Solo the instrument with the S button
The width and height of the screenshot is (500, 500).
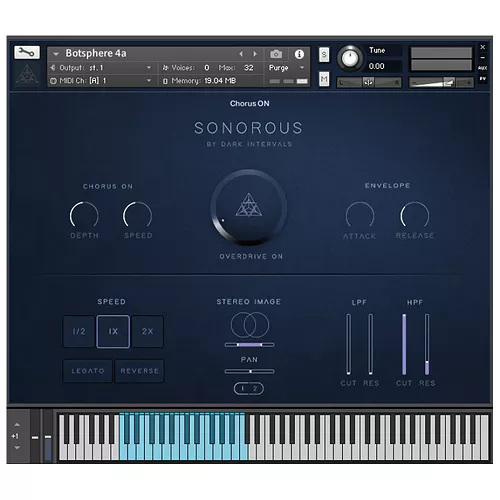[x=324, y=54]
